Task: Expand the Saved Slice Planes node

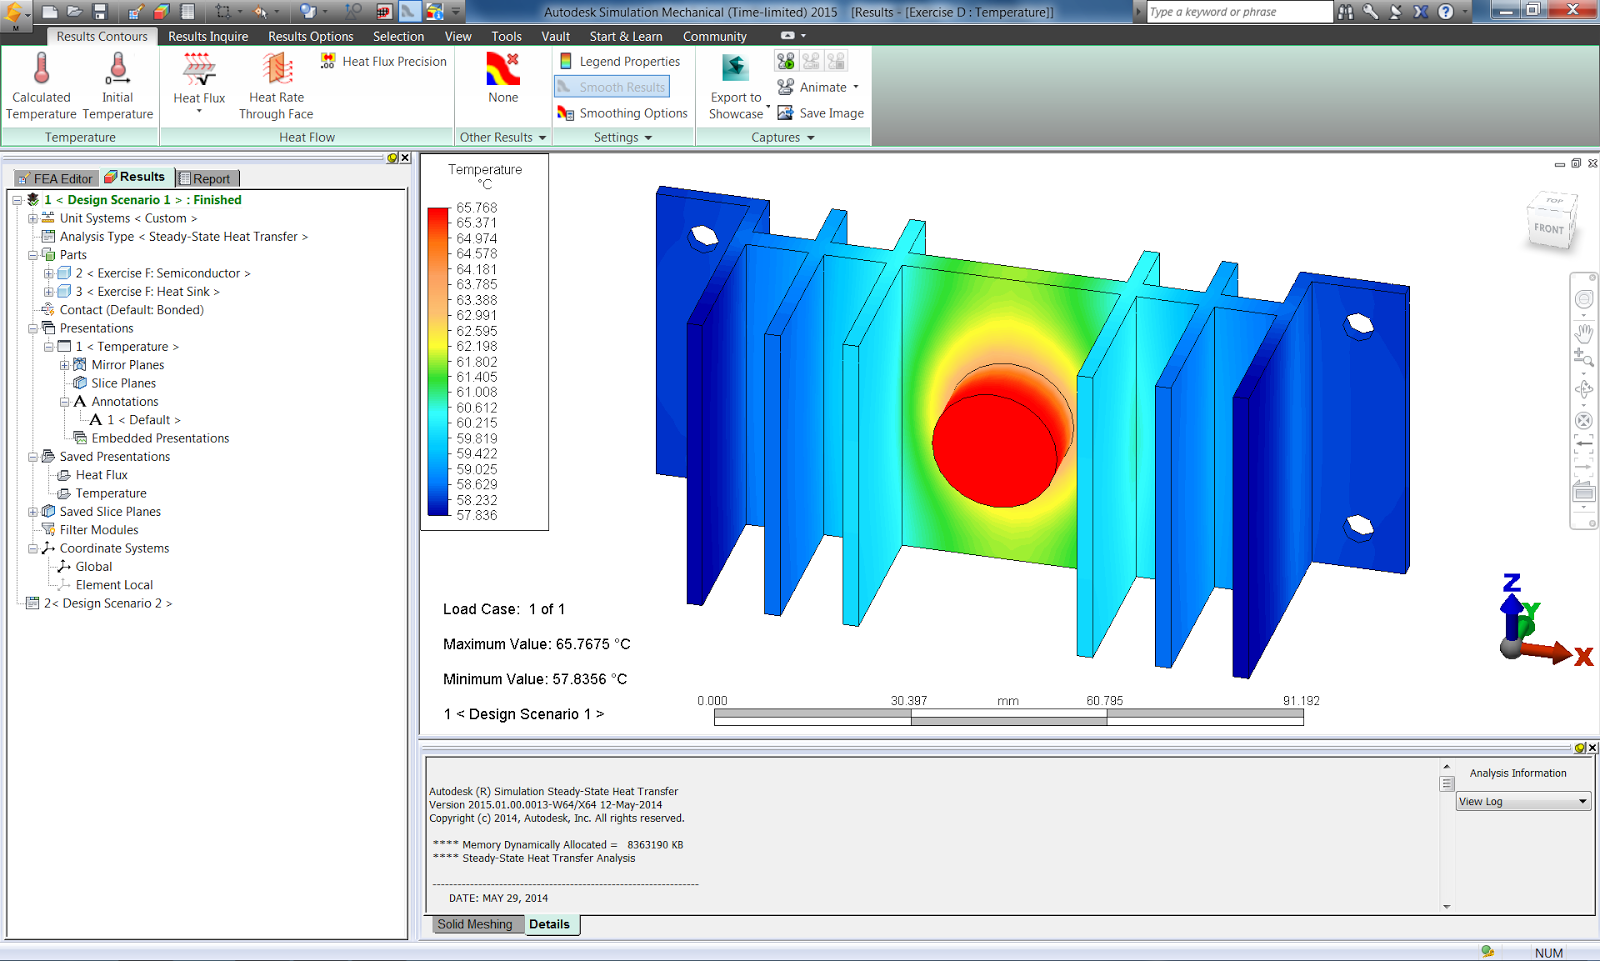Action: (x=33, y=512)
